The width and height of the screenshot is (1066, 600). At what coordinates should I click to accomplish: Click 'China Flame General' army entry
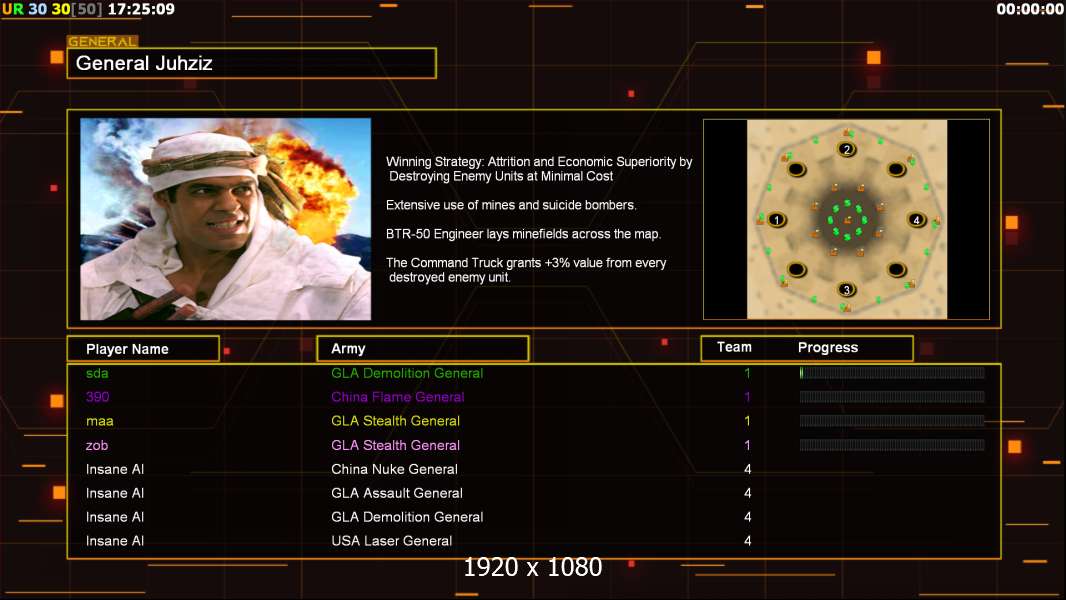pyautogui.click(x=398, y=397)
